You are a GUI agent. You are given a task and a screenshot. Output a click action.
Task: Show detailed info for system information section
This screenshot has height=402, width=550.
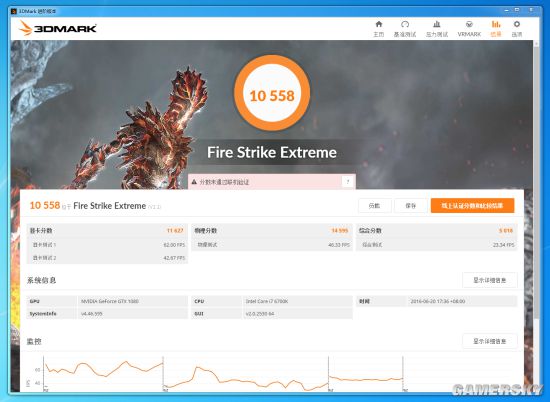pos(490,280)
